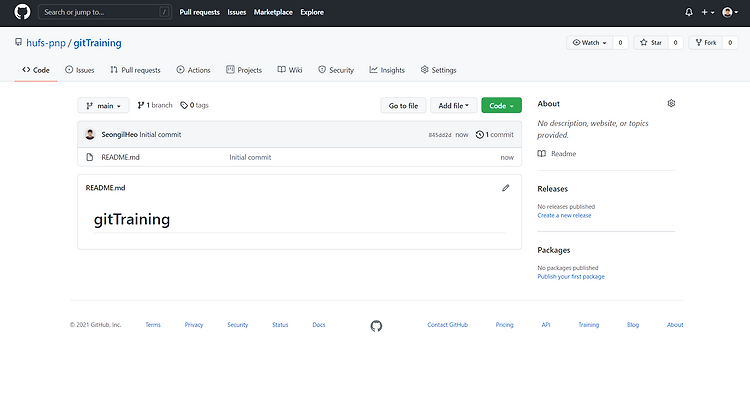Open Issues in the top navigation bar
750x412 pixels.
[237, 12]
